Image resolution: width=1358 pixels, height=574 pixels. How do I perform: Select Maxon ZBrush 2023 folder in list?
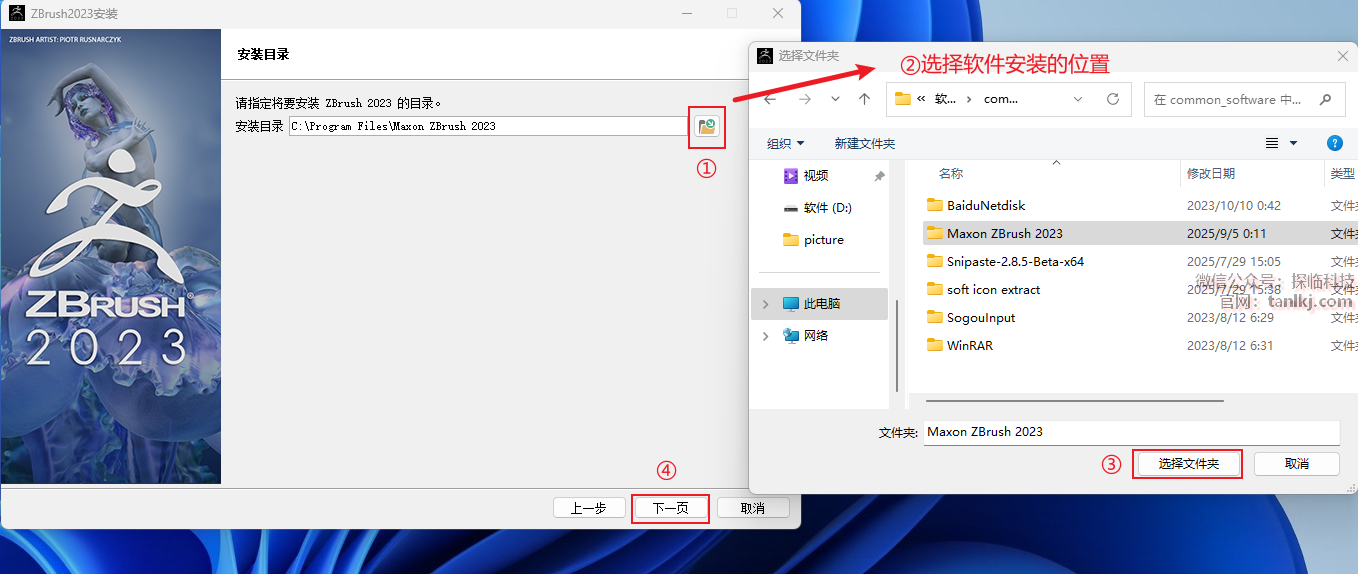1005,233
